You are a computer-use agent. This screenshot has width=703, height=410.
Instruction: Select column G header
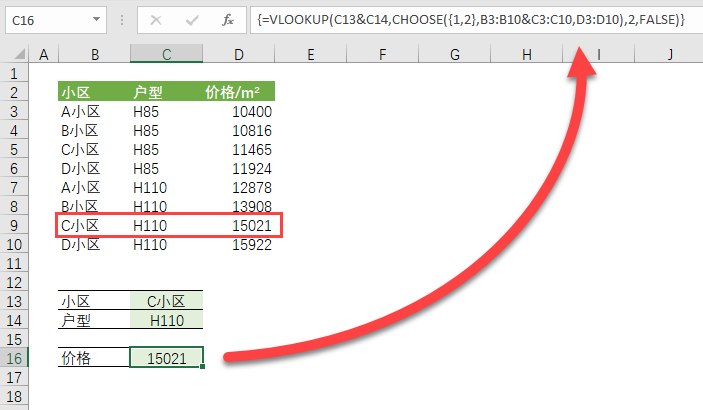click(455, 54)
